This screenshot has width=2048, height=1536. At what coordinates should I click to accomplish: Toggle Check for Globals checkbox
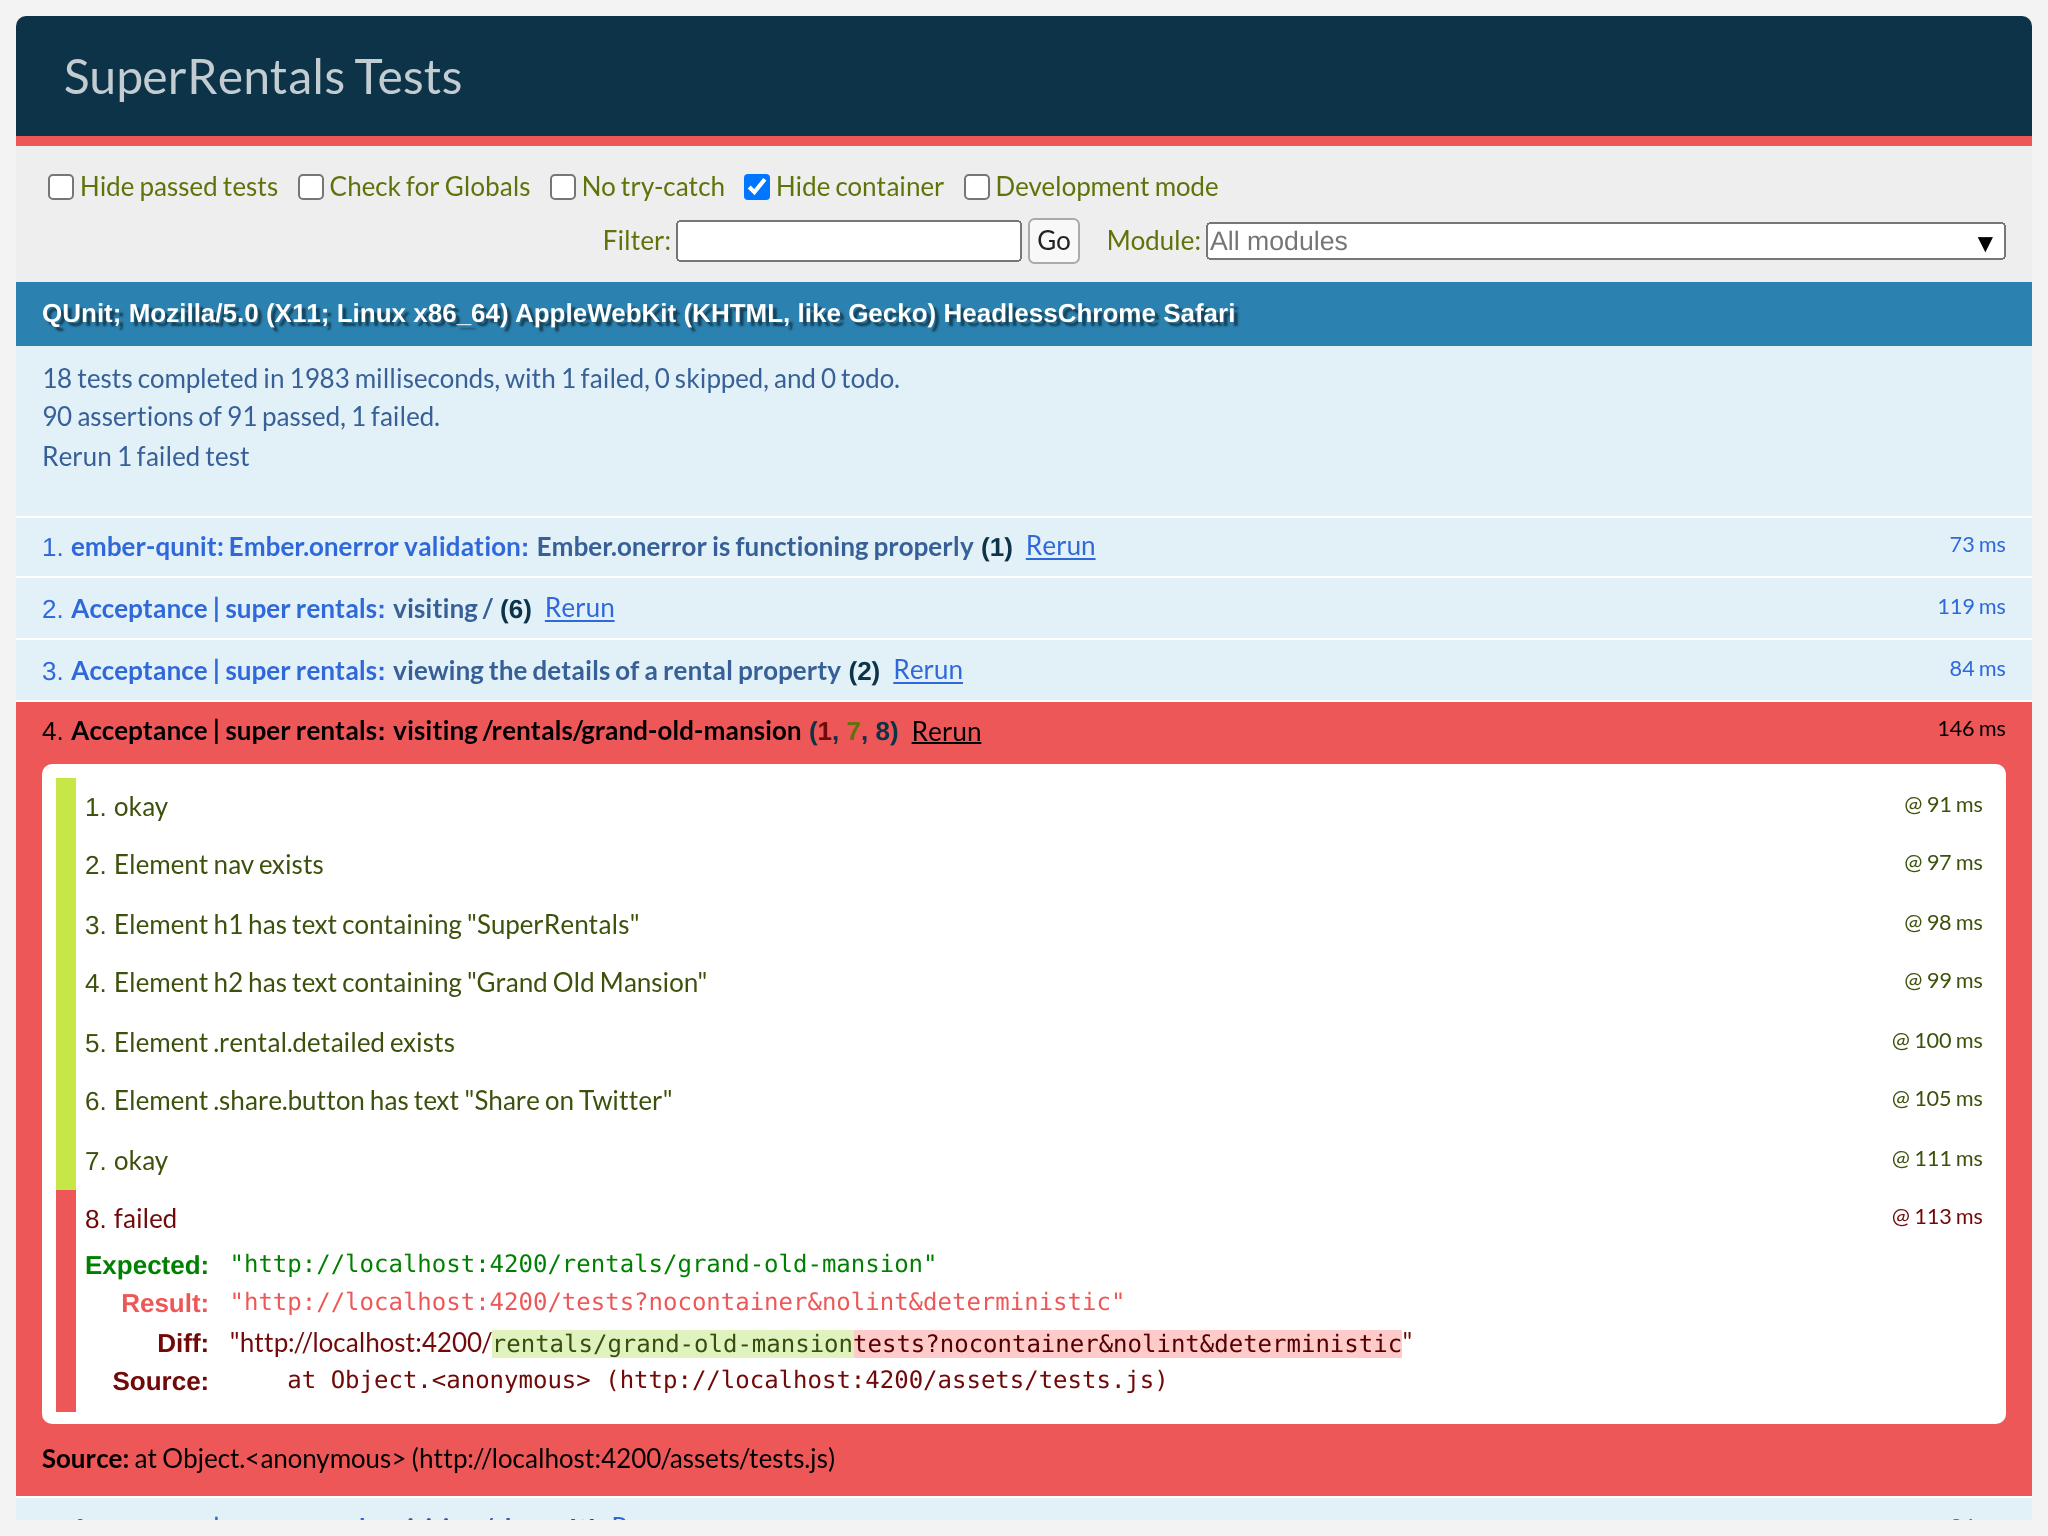coord(311,187)
